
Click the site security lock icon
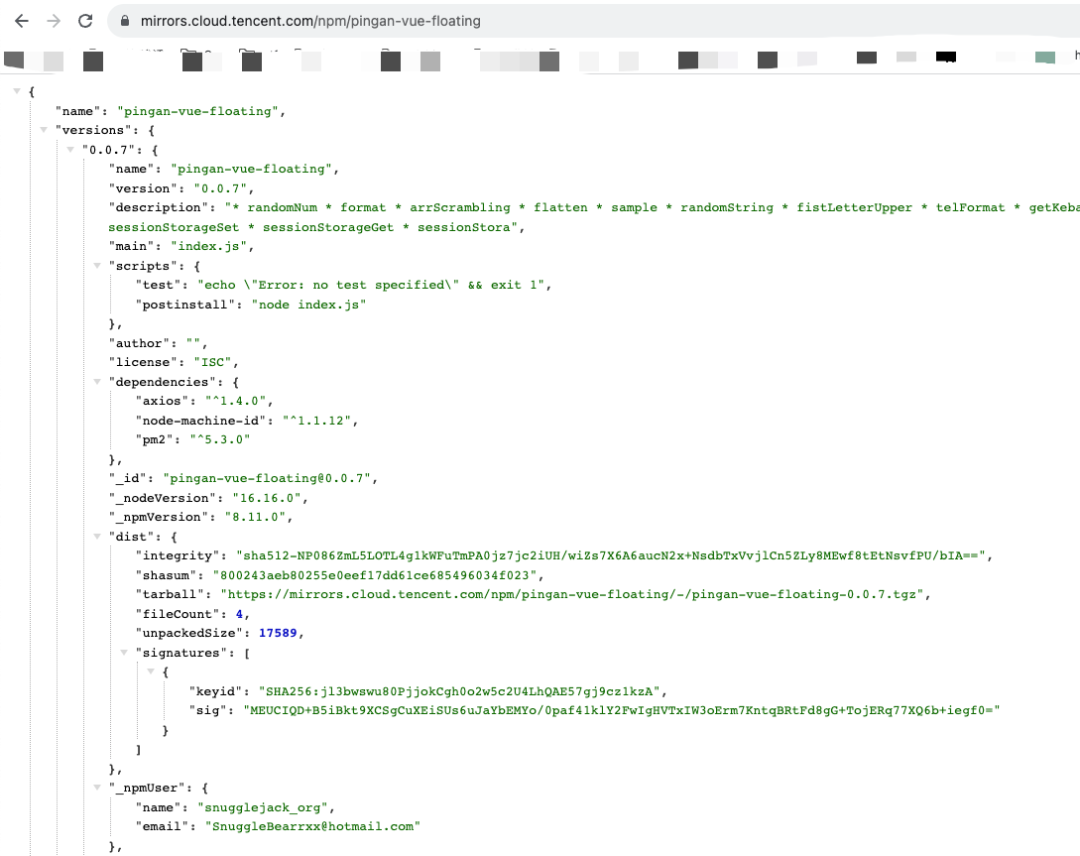(125, 21)
